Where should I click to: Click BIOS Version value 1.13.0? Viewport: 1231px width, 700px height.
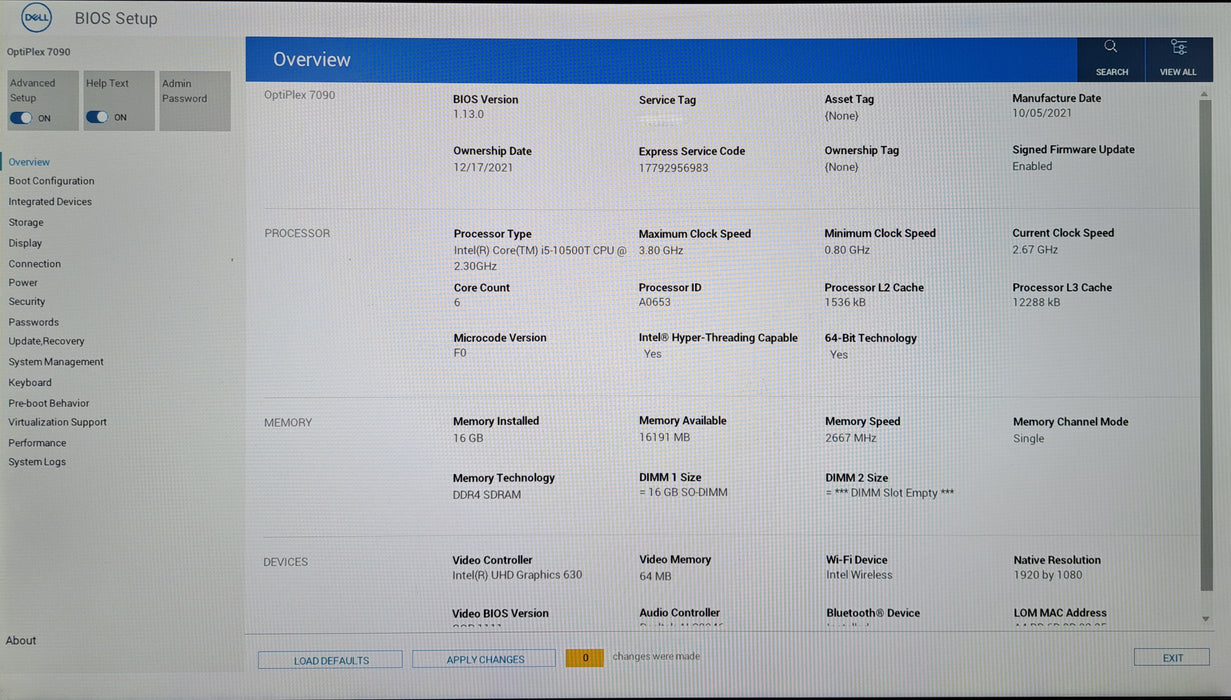(468, 115)
